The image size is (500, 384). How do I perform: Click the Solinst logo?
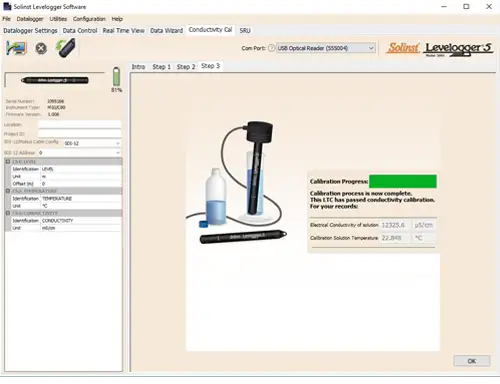[403, 48]
